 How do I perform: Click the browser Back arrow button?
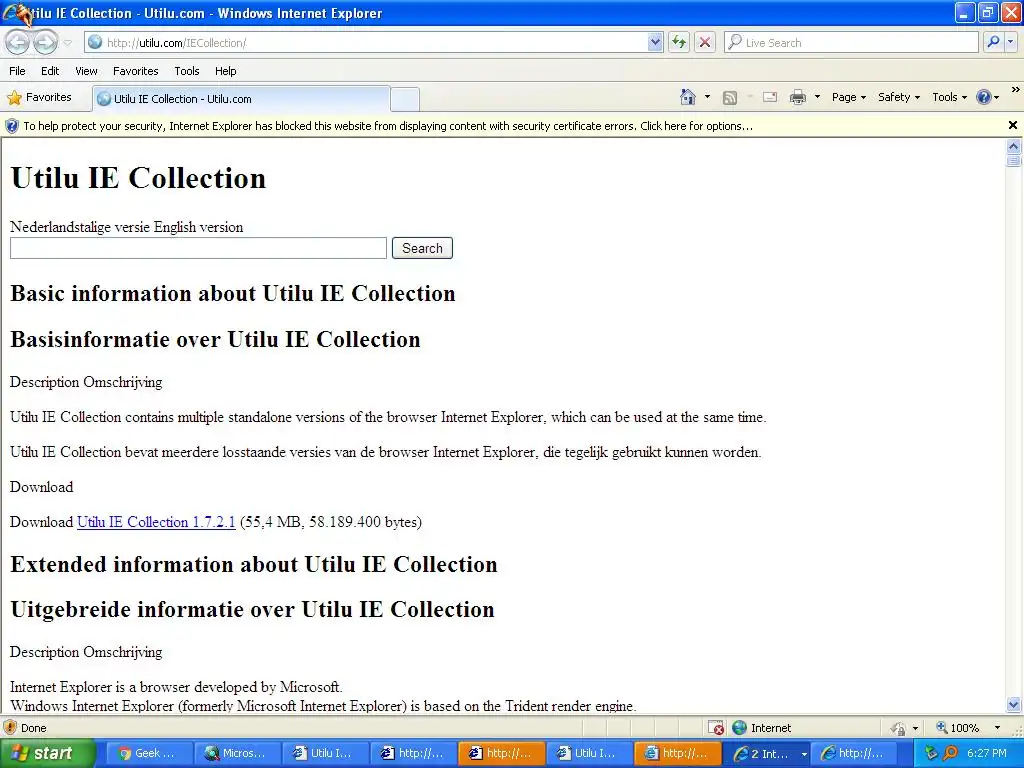coord(18,42)
